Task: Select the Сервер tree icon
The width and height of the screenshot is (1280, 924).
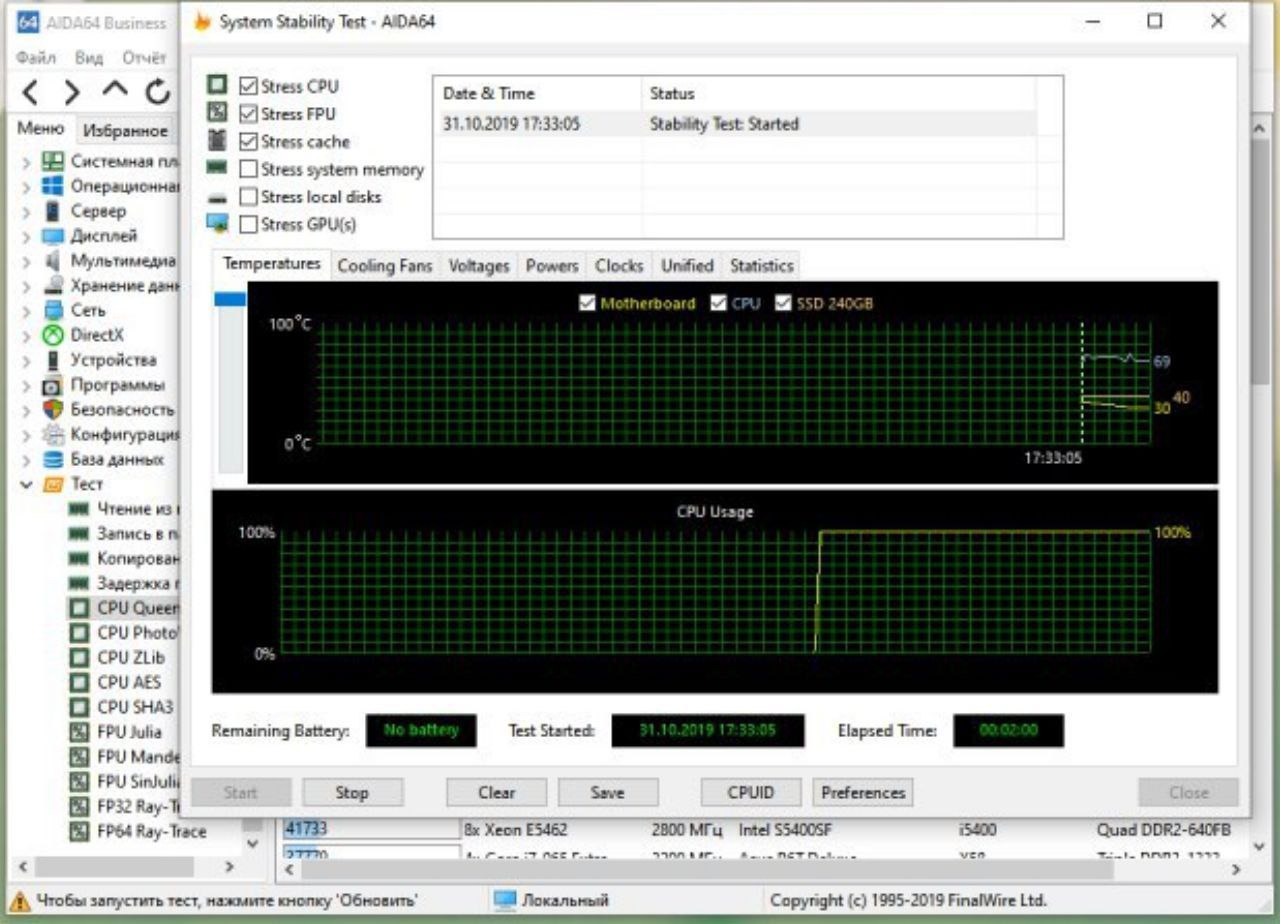Action: [53, 211]
